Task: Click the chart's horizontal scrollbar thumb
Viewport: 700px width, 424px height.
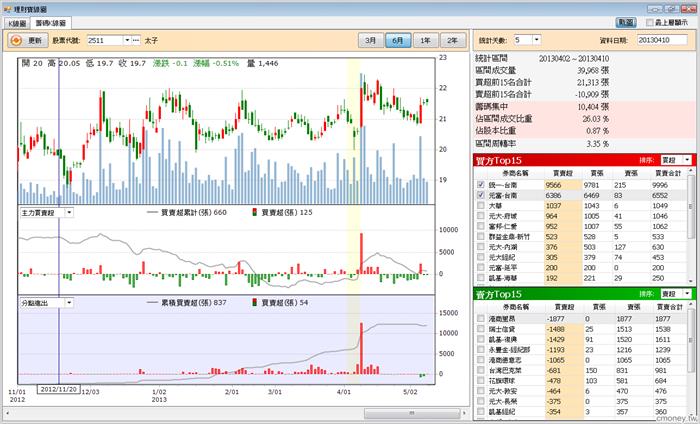Action: pos(411,413)
